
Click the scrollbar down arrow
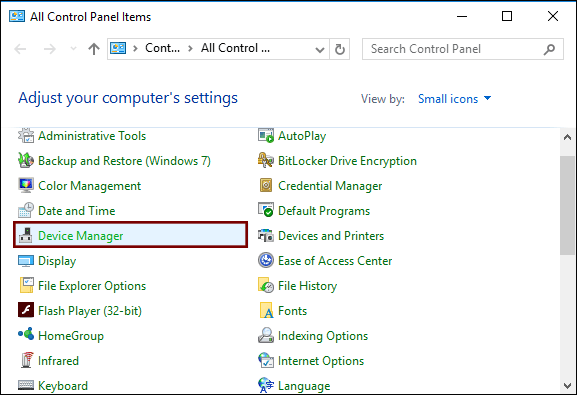pyautogui.click(x=567, y=385)
